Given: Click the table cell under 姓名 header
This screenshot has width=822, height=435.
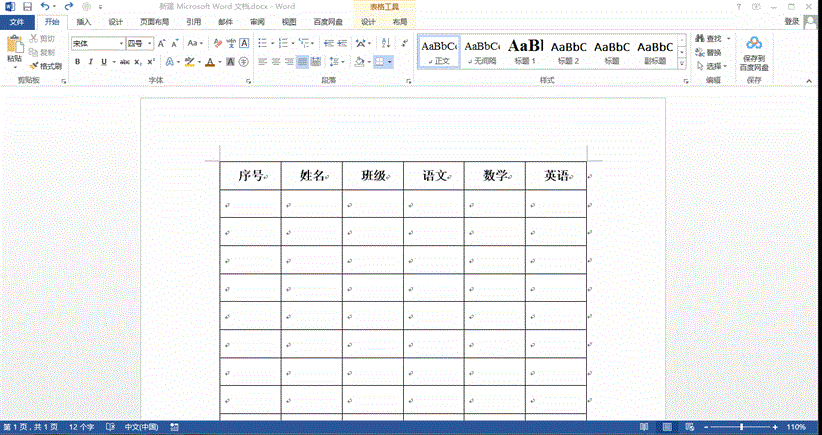Looking at the screenshot, I should point(311,204).
